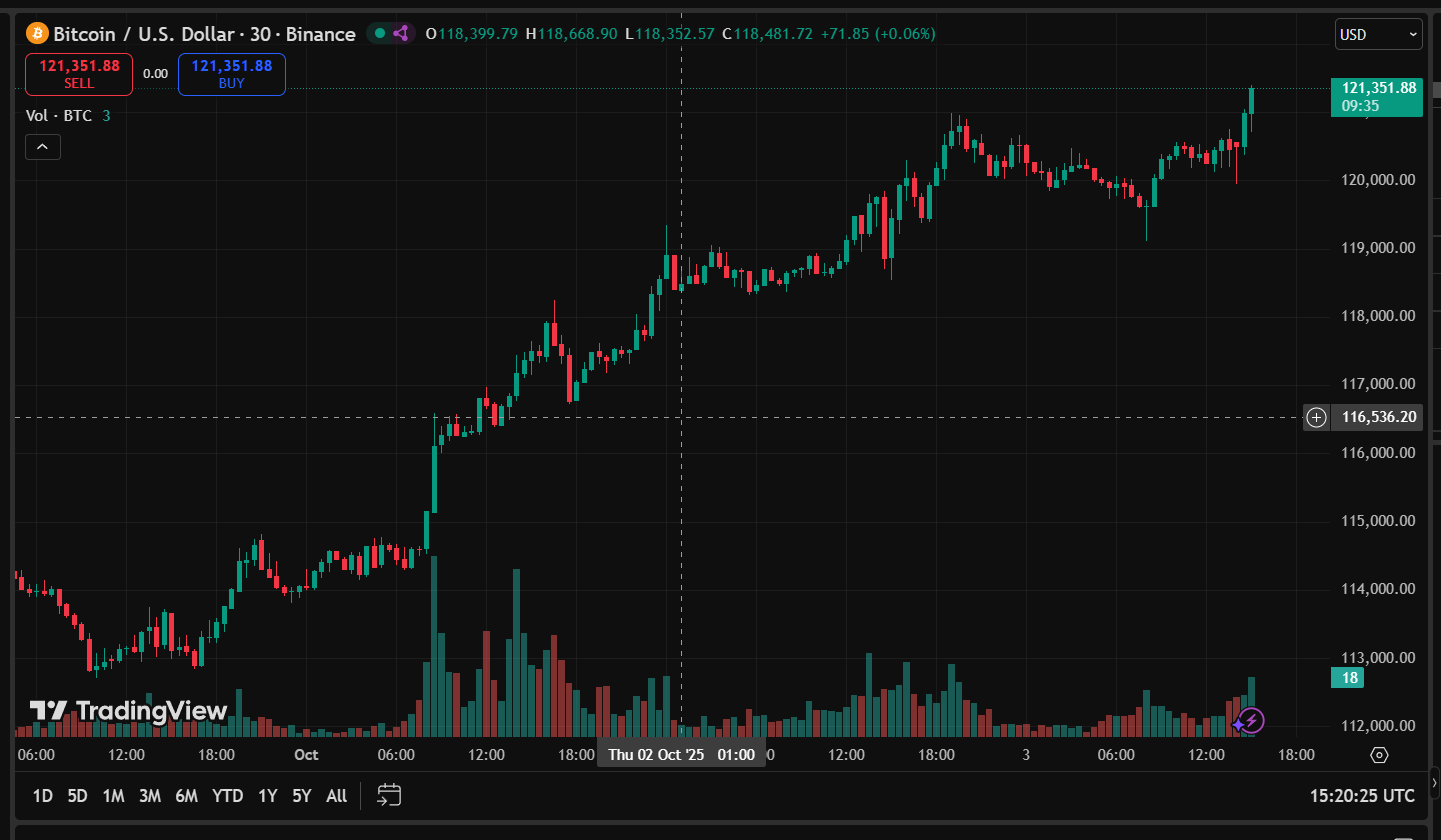Click the blue BUY button
The image size is (1441, 840).
(x=231, y=74)
